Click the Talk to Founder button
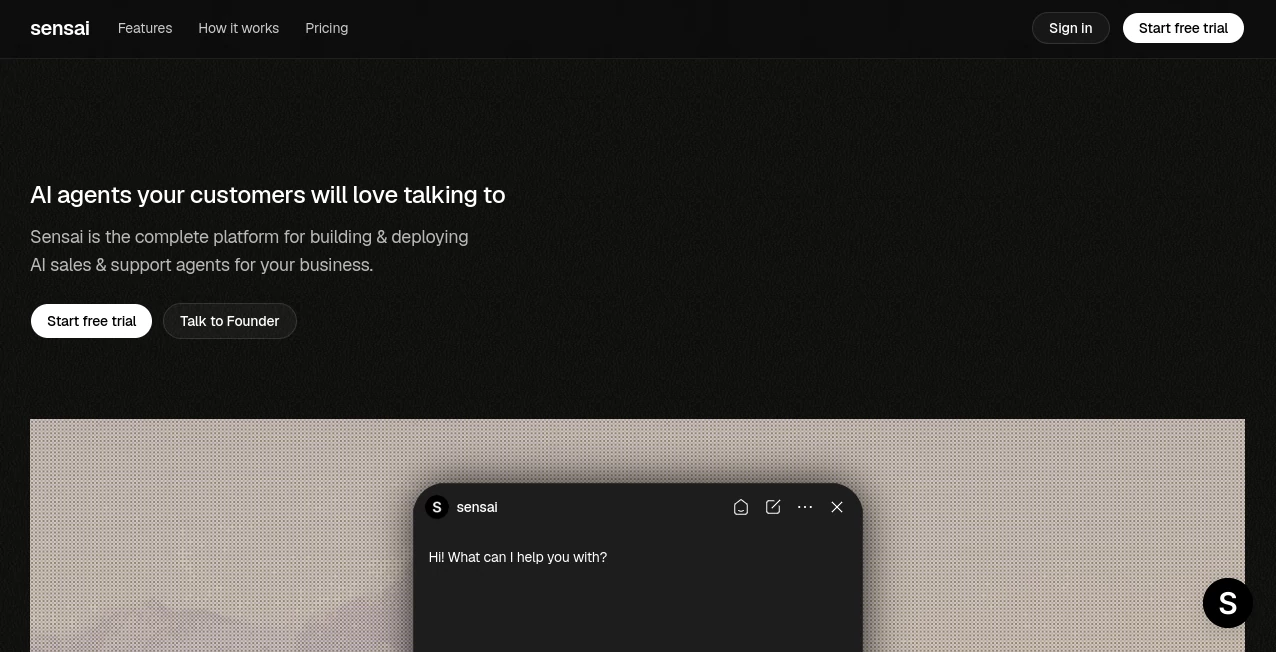 tap(230, 321)
